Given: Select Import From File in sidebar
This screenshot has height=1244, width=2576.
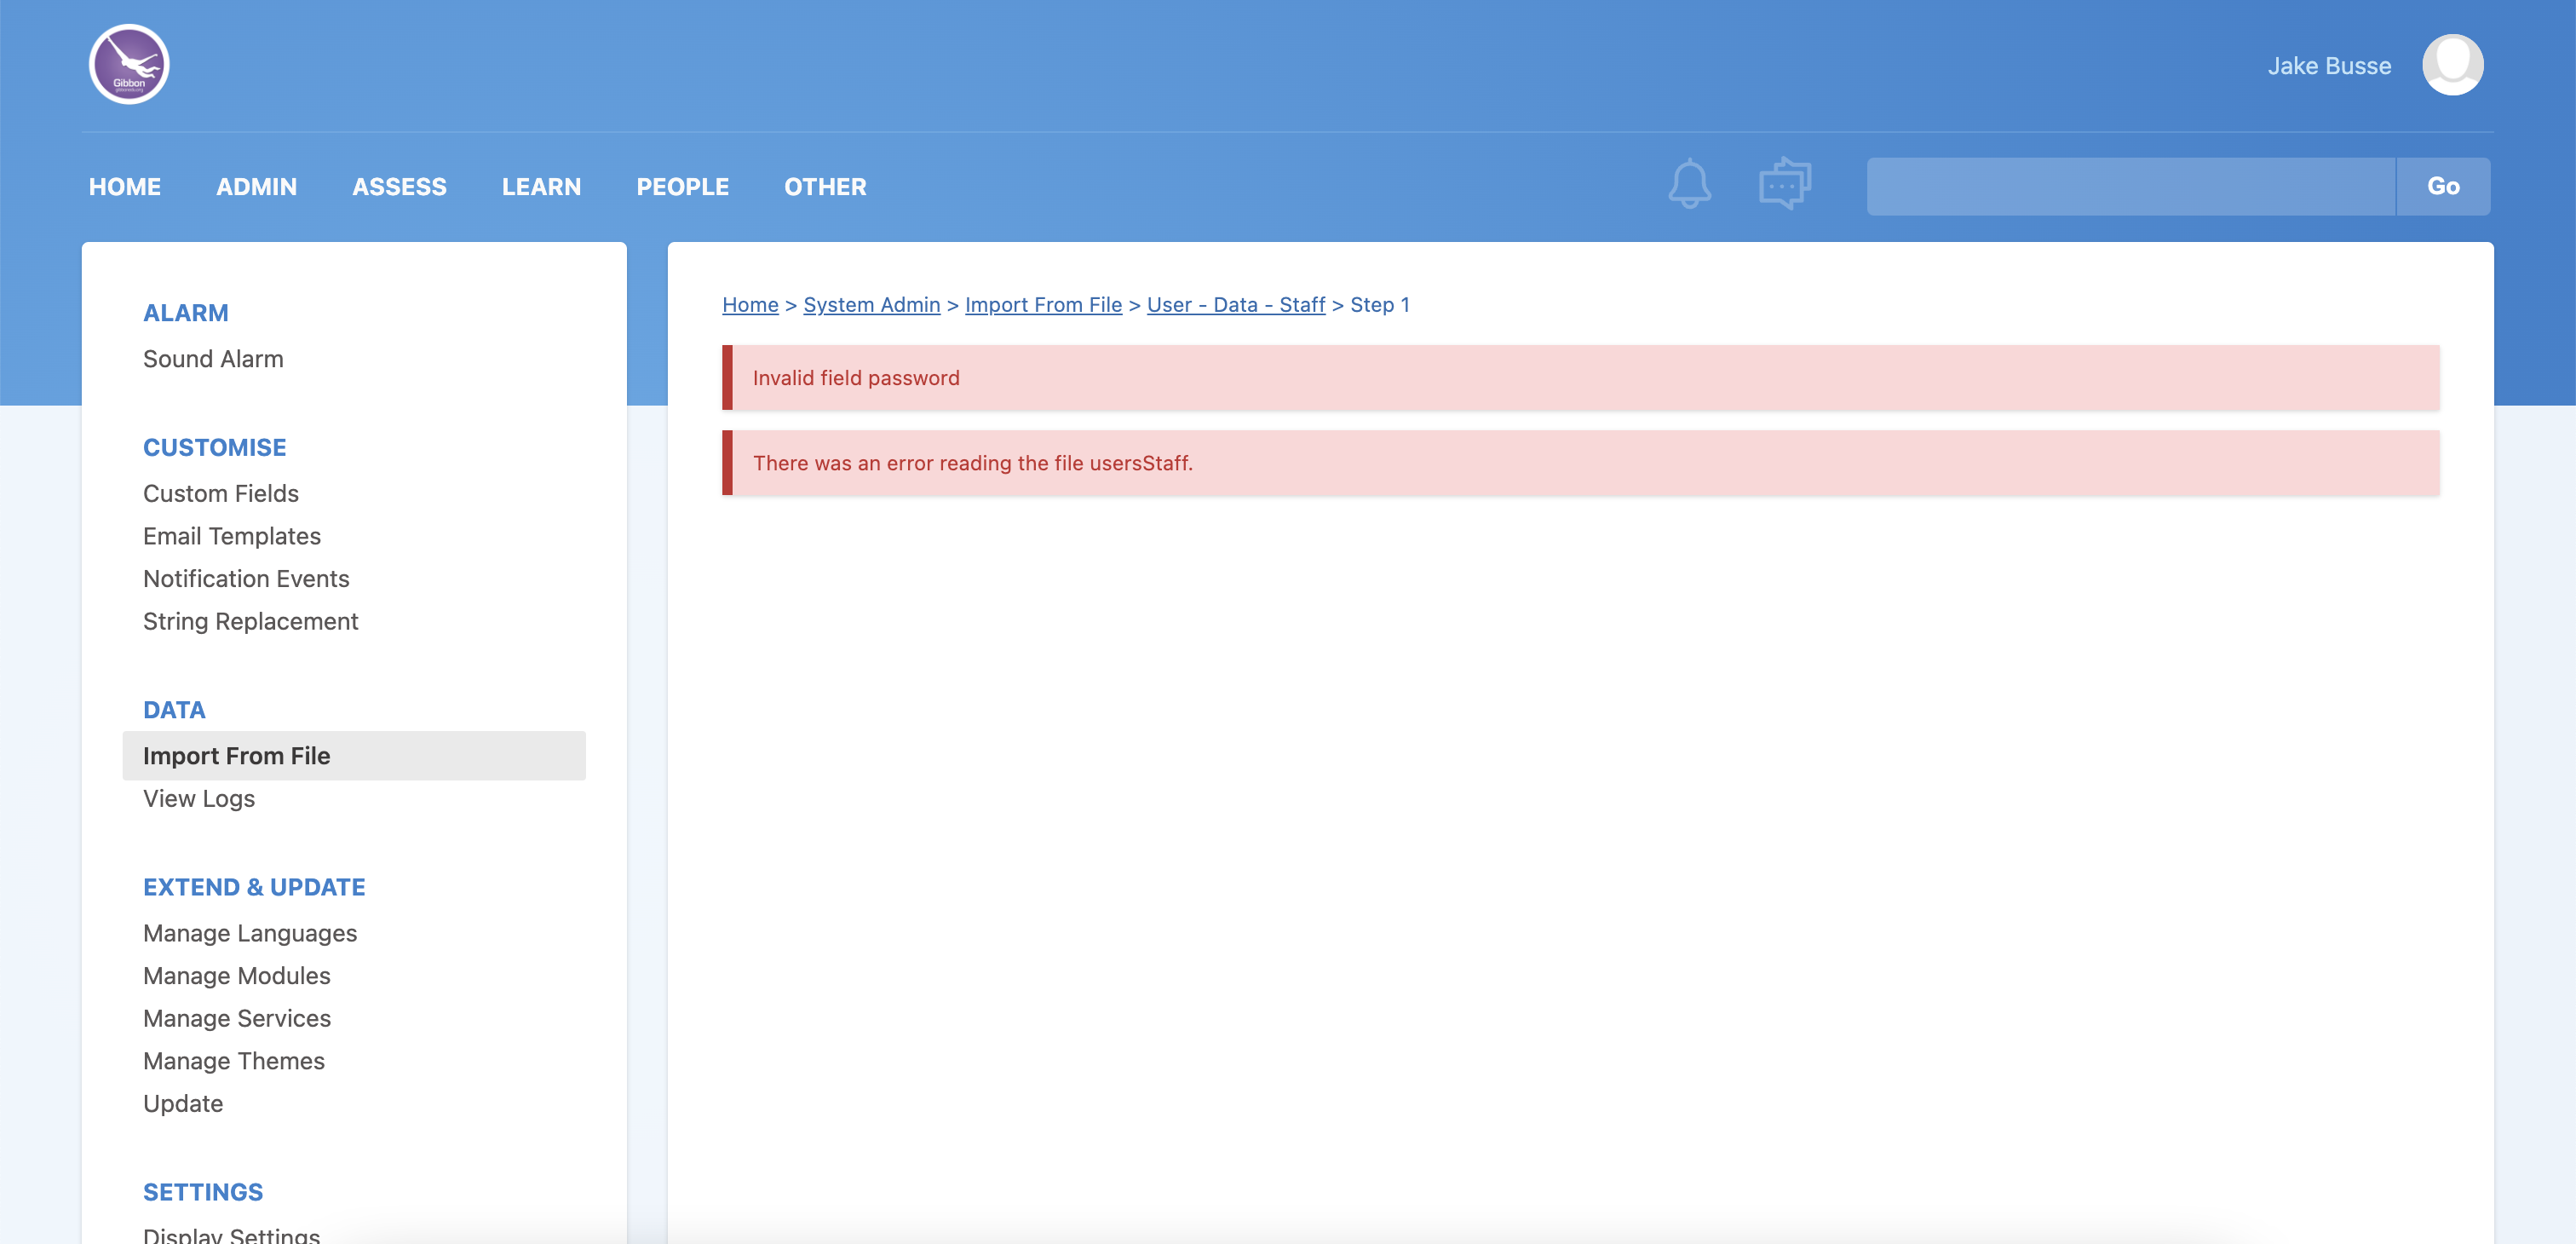Looking at the screenshot, I should [354, 756].
